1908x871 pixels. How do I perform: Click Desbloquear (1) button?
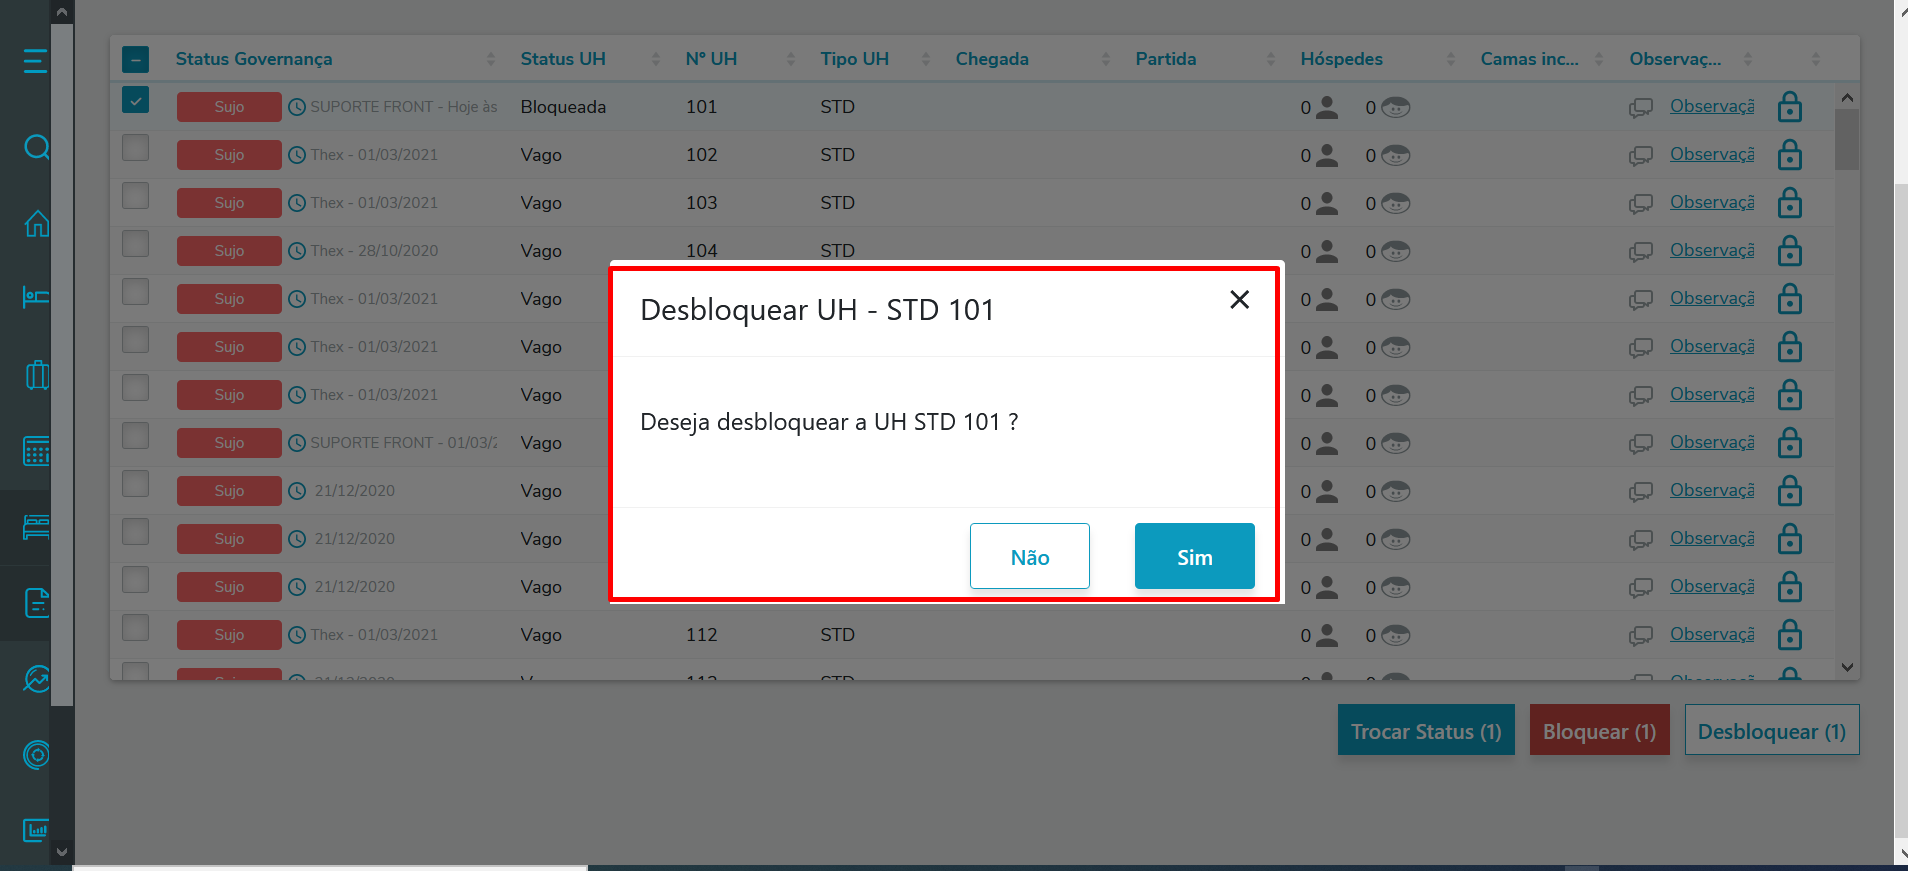pos(1772,730)
